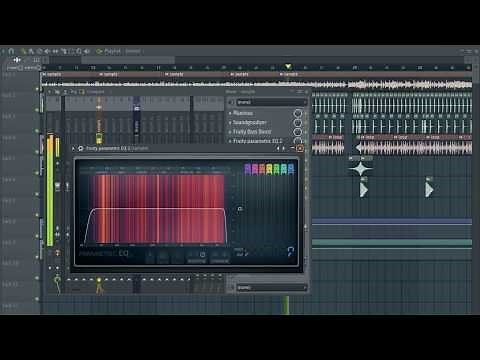Mute playlist Track 1 with its green LED

point(37,89)
